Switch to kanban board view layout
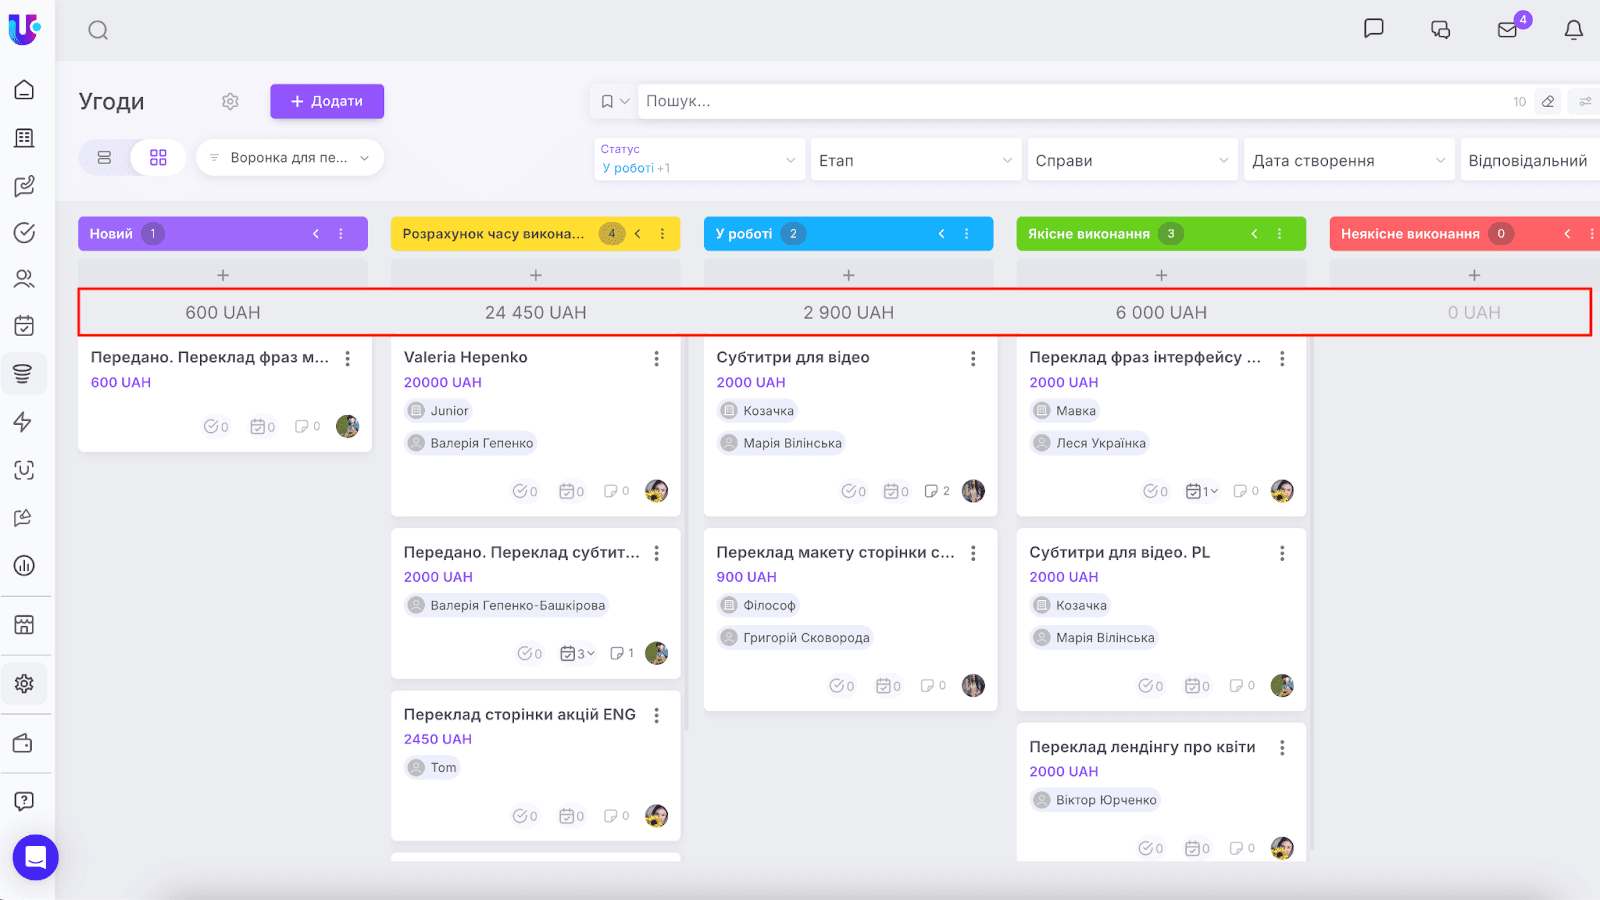 pyautogui.click(x=158, y=158)
